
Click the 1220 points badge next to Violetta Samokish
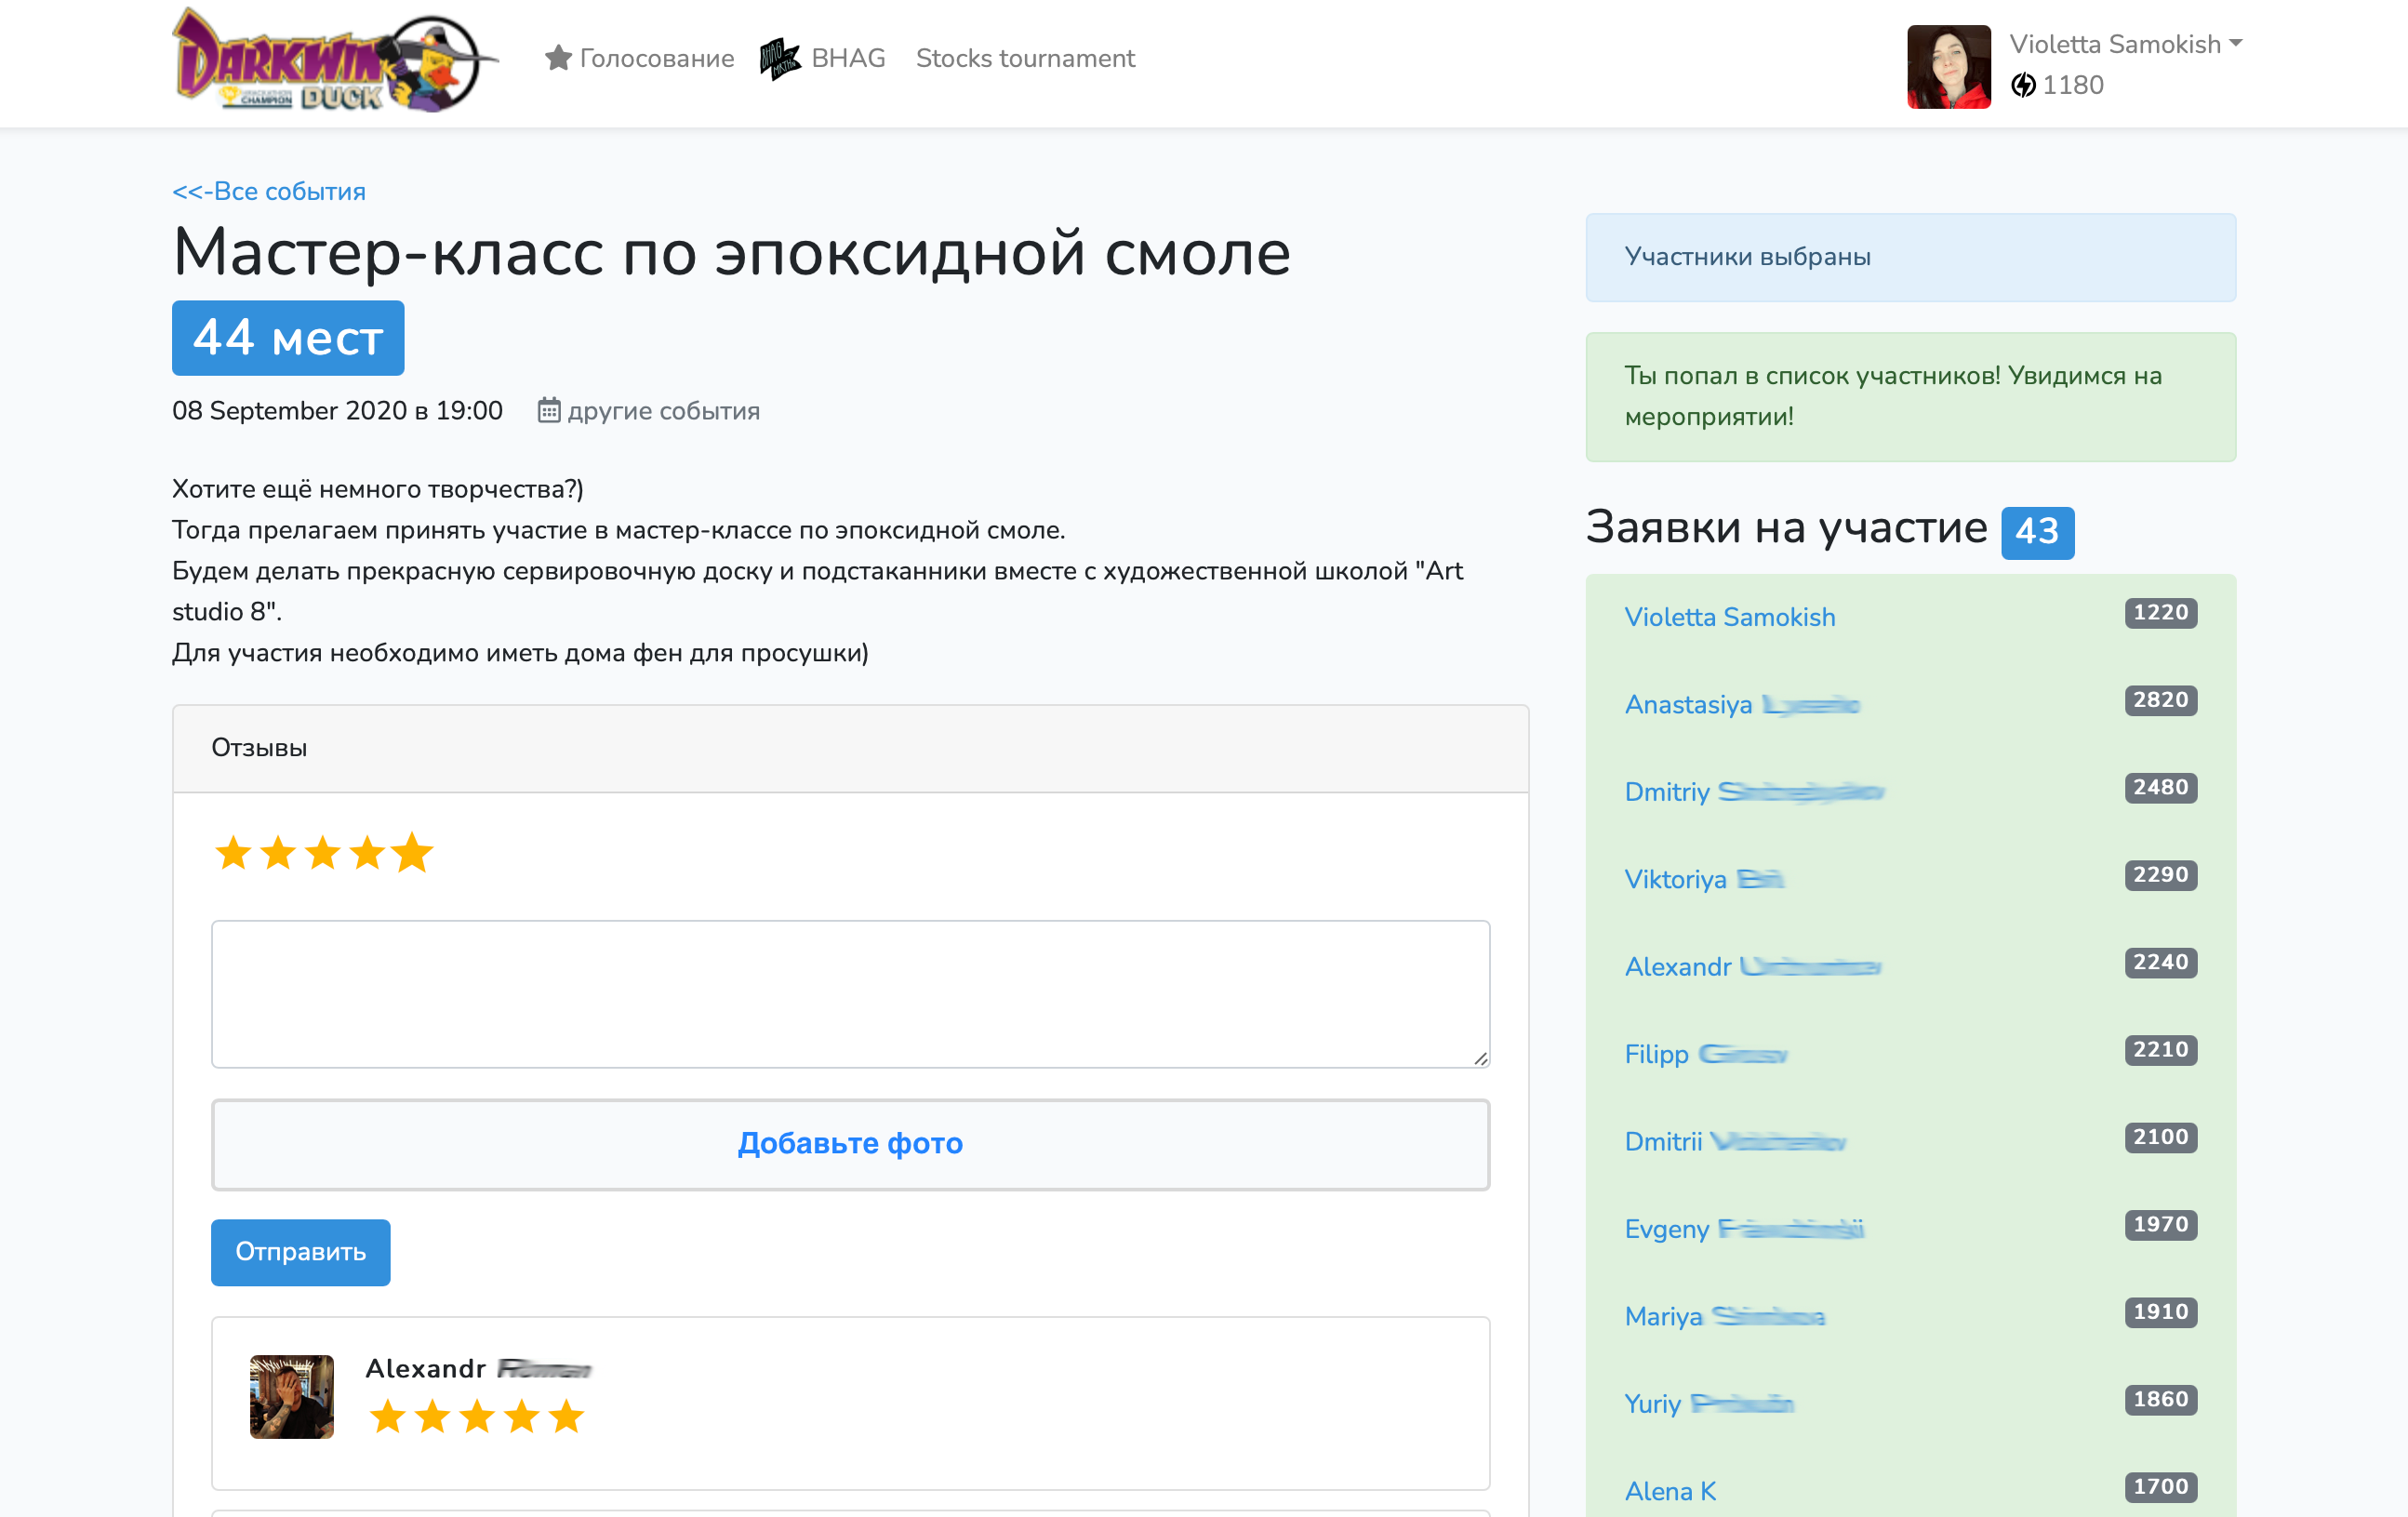pos(2159,612)
